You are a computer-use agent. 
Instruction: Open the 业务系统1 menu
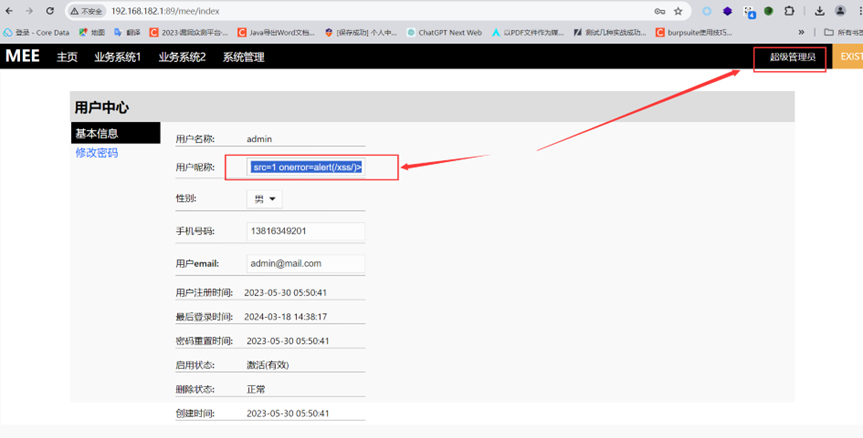[x=118, y=57]
